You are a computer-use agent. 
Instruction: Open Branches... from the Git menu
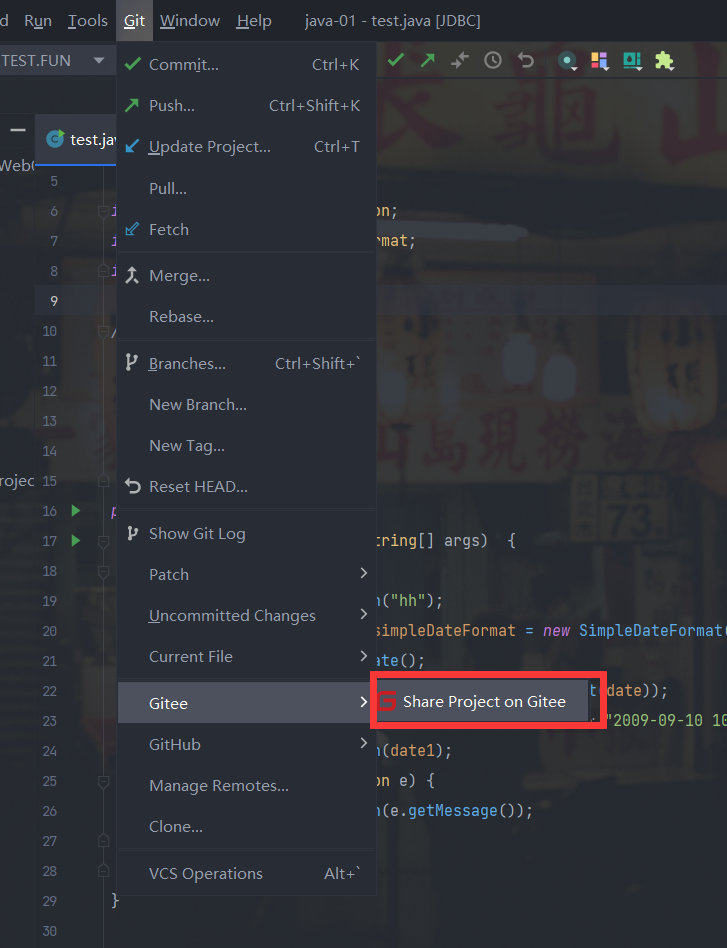247,363
